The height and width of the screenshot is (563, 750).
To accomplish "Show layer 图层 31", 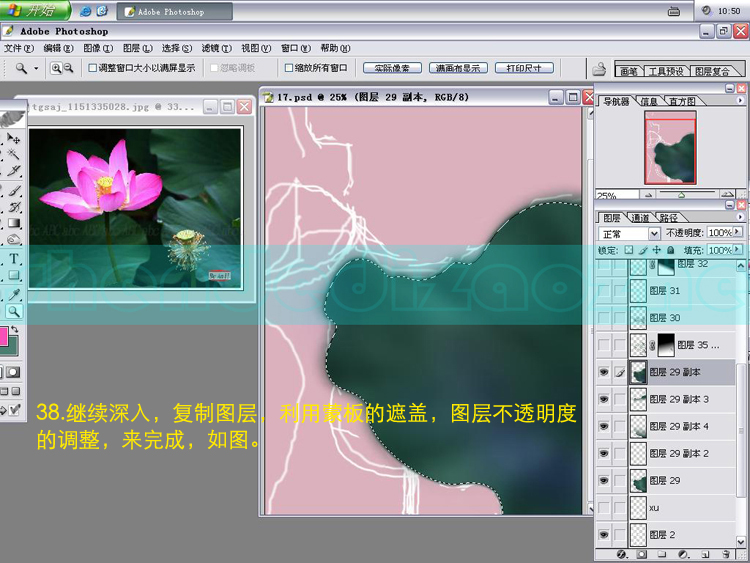I will coord(604,290).
